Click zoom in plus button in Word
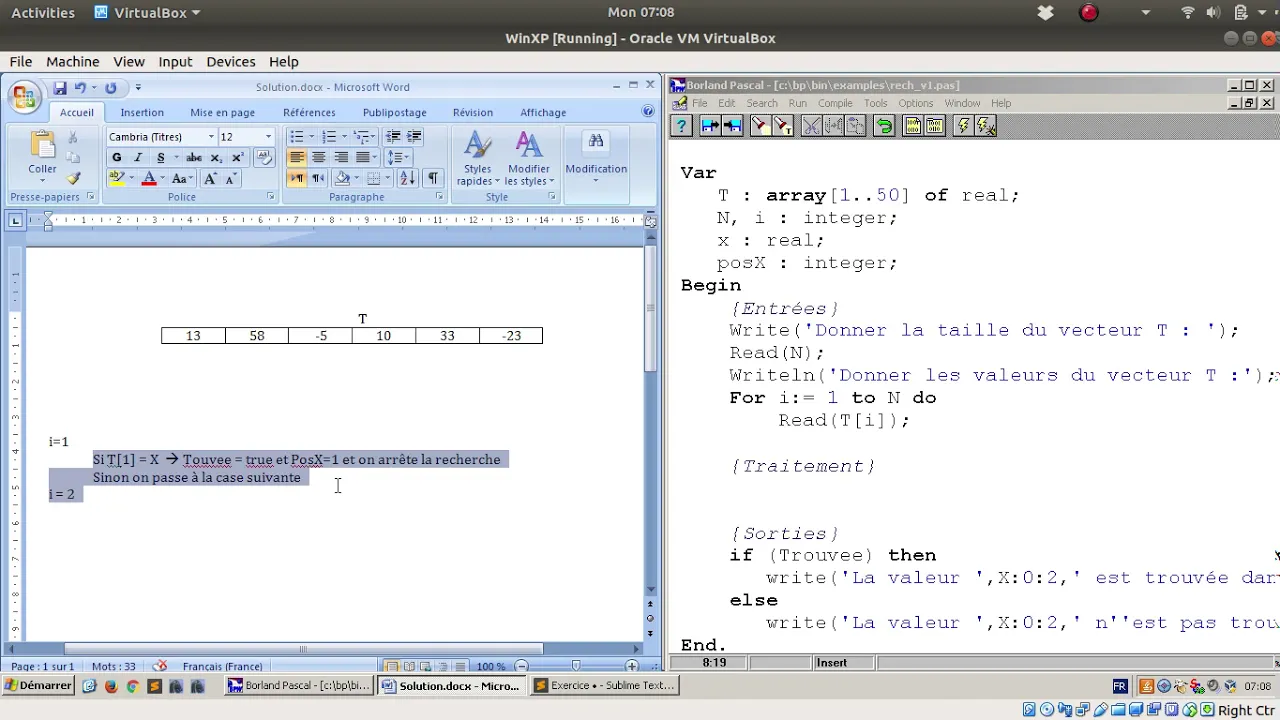 pos(631,666)
